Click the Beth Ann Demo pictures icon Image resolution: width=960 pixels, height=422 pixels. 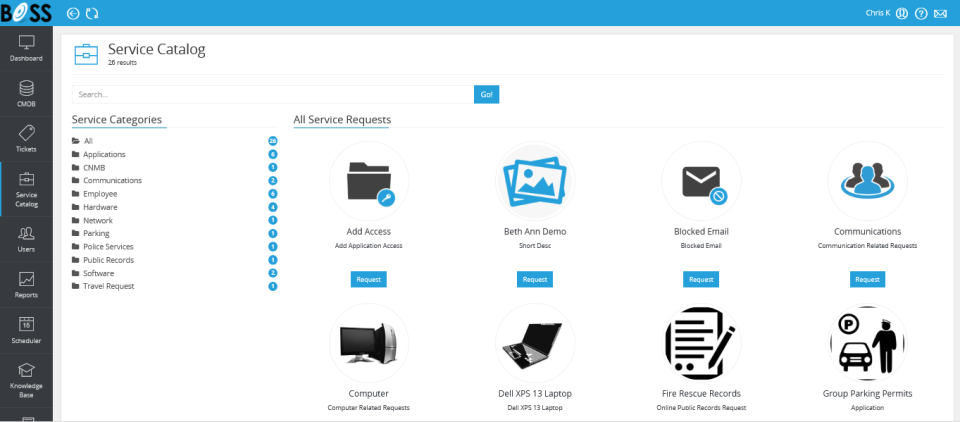click(535, 181)
